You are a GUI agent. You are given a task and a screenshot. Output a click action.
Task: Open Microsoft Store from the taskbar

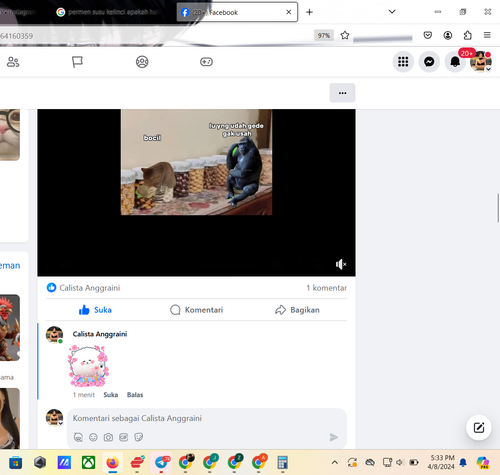[x=16, y=463]
